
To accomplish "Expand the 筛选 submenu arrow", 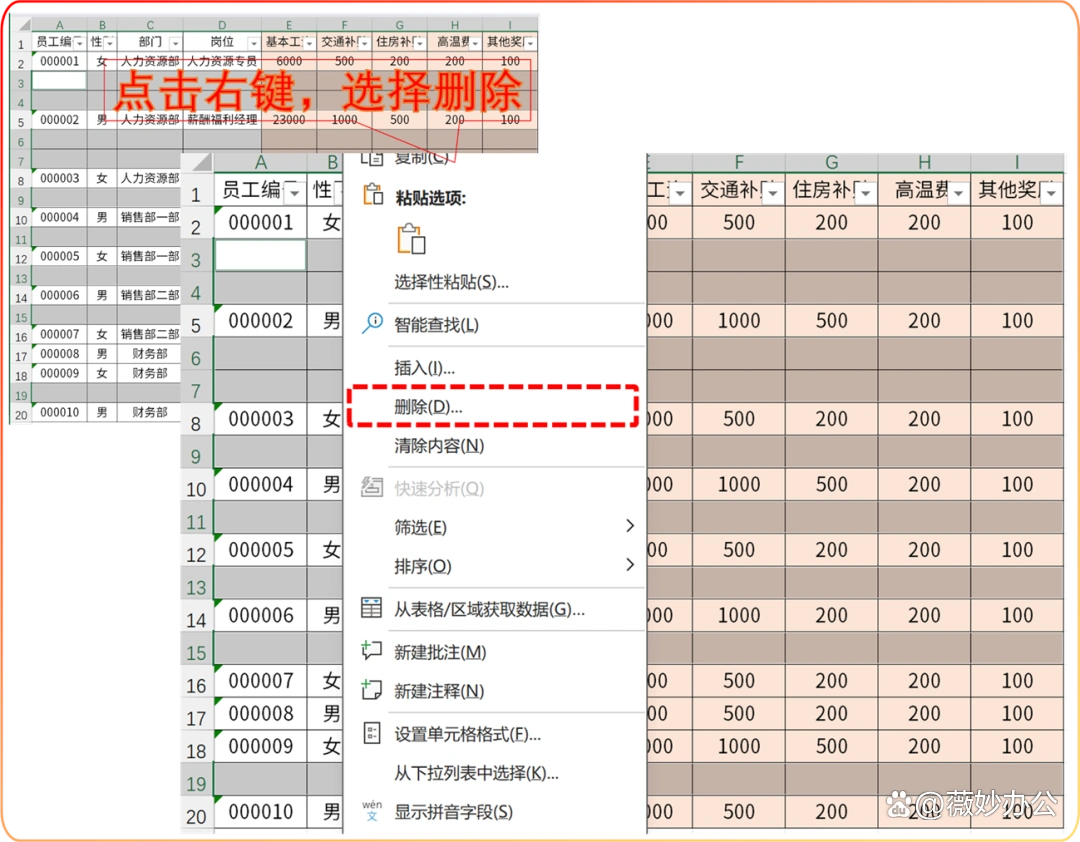I will tap(630, 525).
